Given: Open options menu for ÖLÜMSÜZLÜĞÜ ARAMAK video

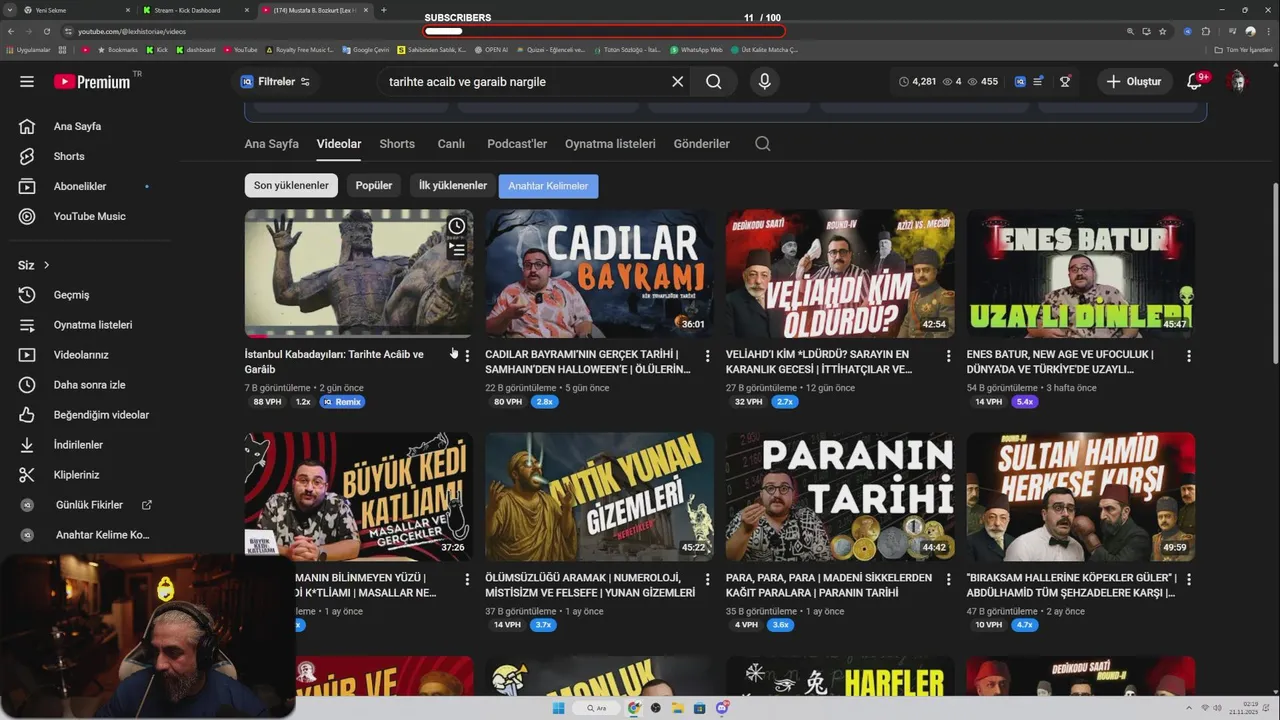Looking at the screenshot, I should coord(708,580).
